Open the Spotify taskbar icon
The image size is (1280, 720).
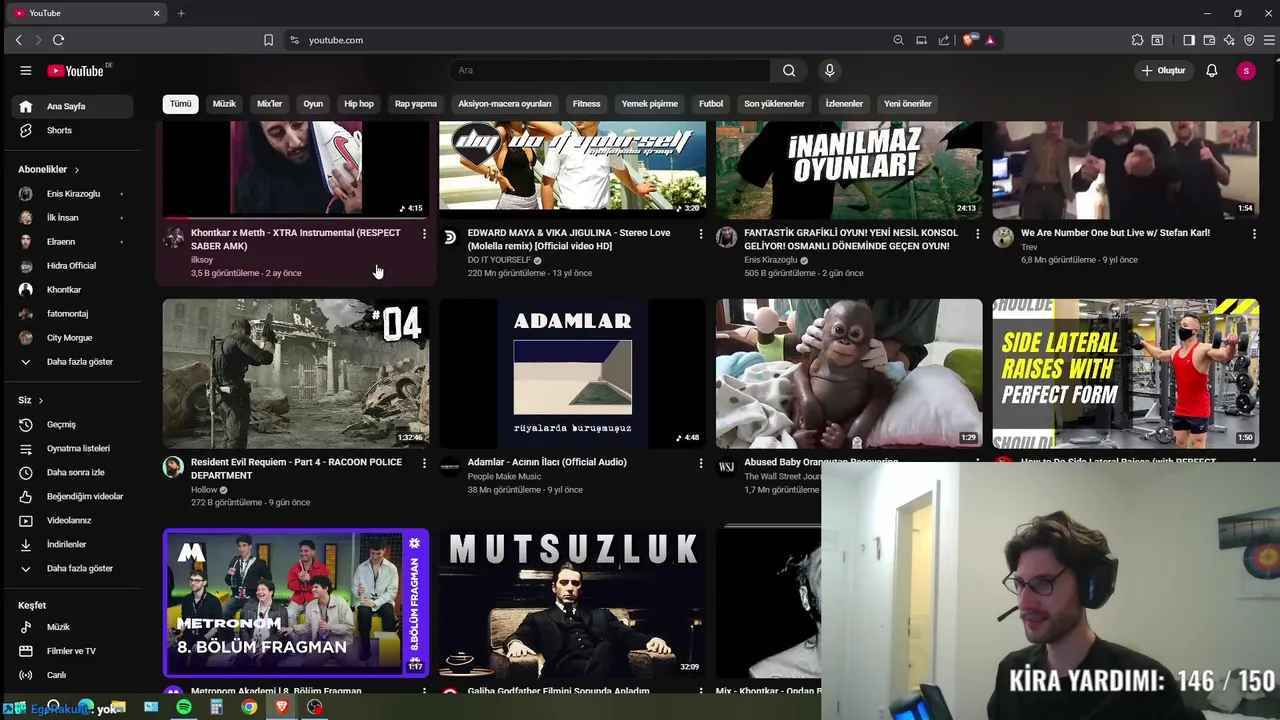click(184, 707)
